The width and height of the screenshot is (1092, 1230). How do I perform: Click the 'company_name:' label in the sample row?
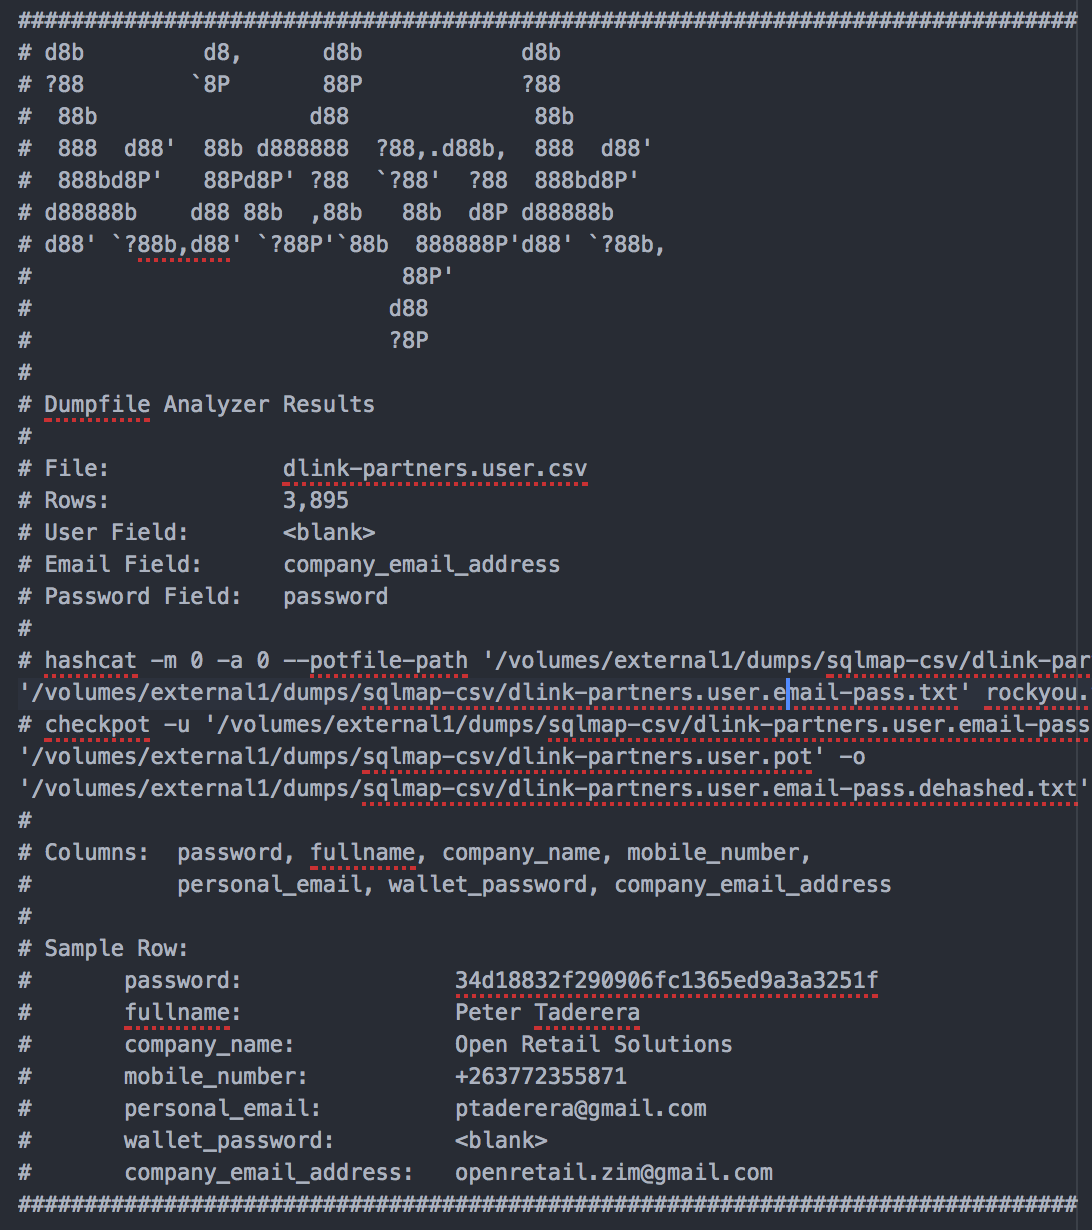click(x=209, y=1044)
